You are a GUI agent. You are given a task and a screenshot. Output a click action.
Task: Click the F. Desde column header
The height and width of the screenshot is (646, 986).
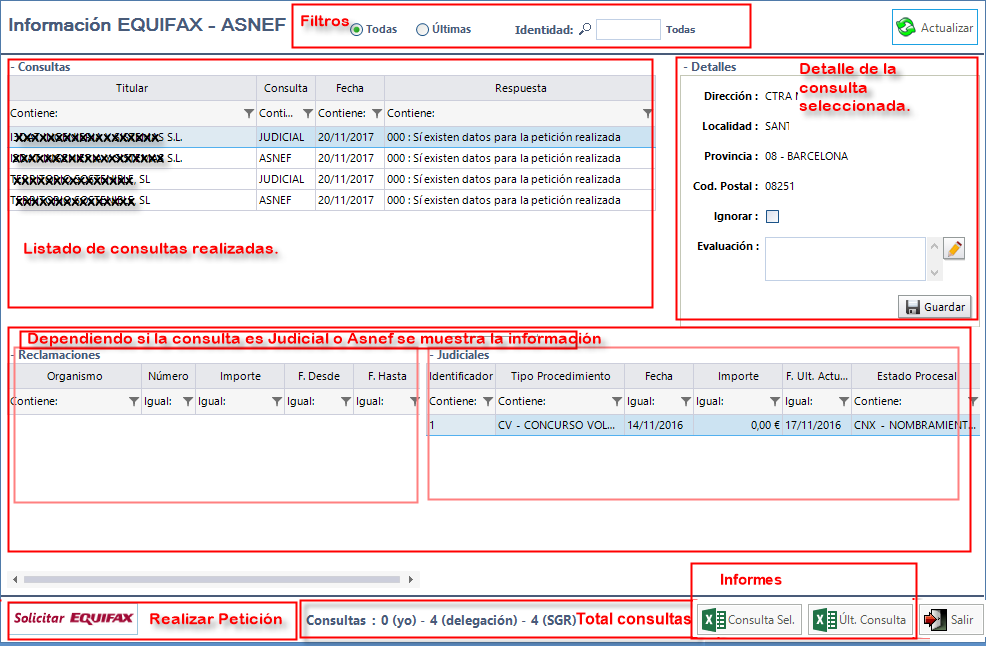pyautogui.click(x=319, y=376)
